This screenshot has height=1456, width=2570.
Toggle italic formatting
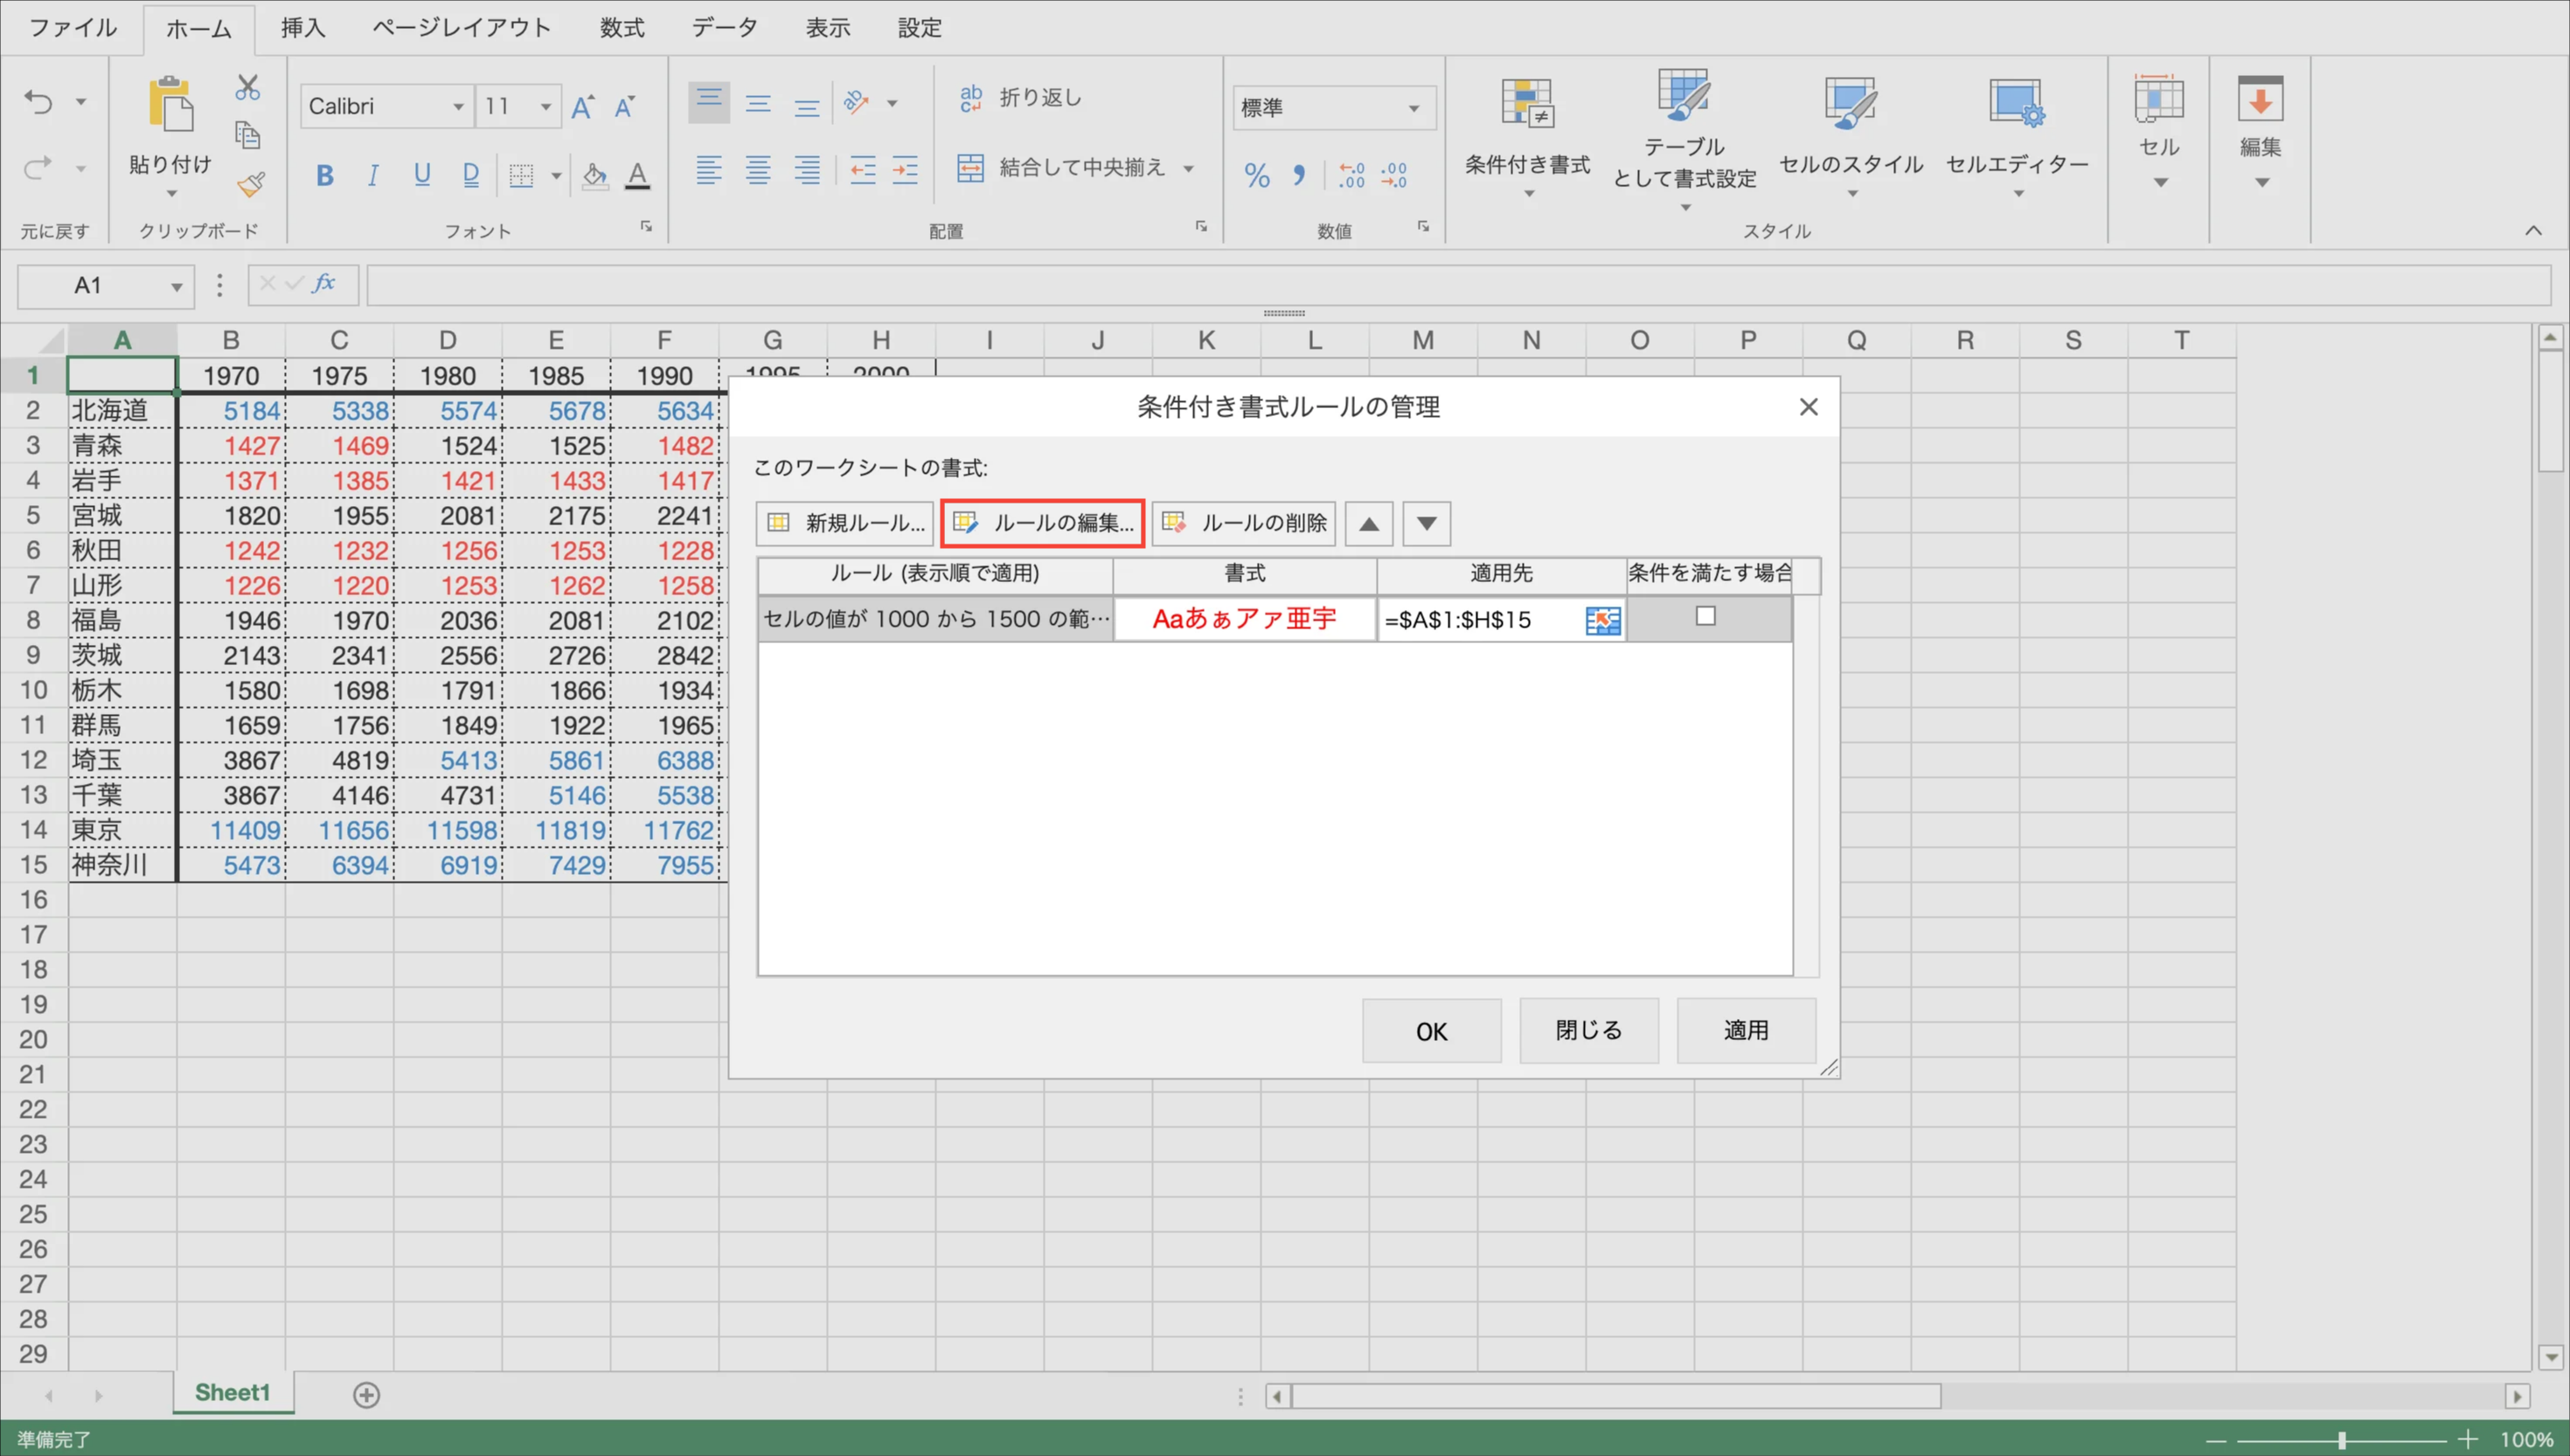coord(372,176)
